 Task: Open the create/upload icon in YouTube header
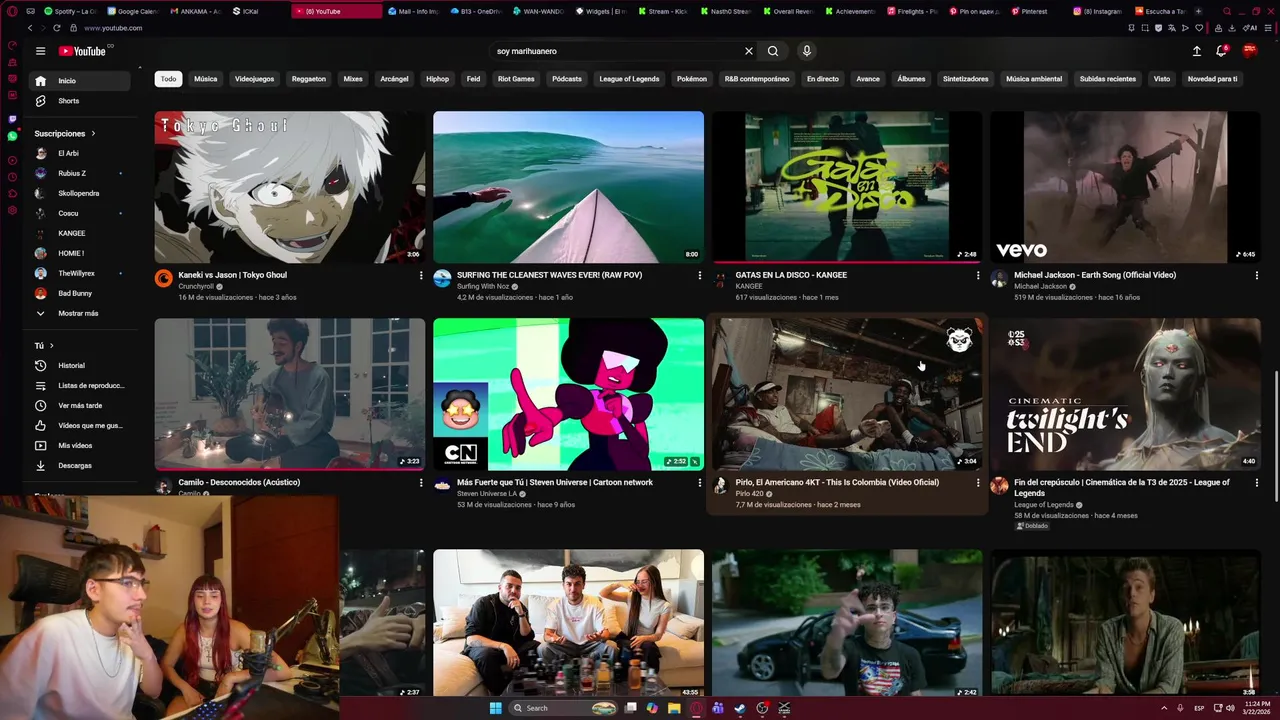click(x=1197, y=51)
